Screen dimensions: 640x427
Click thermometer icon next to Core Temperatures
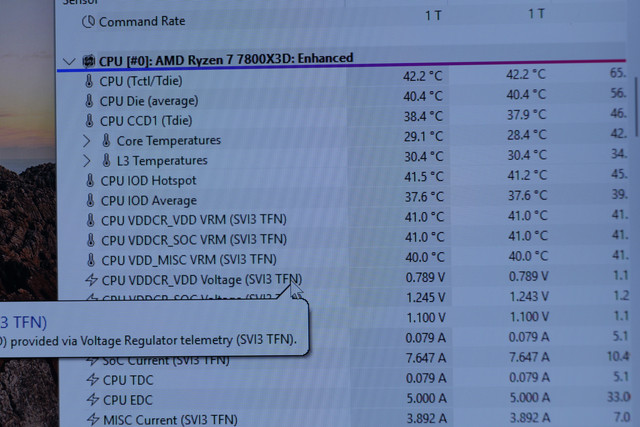click(x=106, y=141)
